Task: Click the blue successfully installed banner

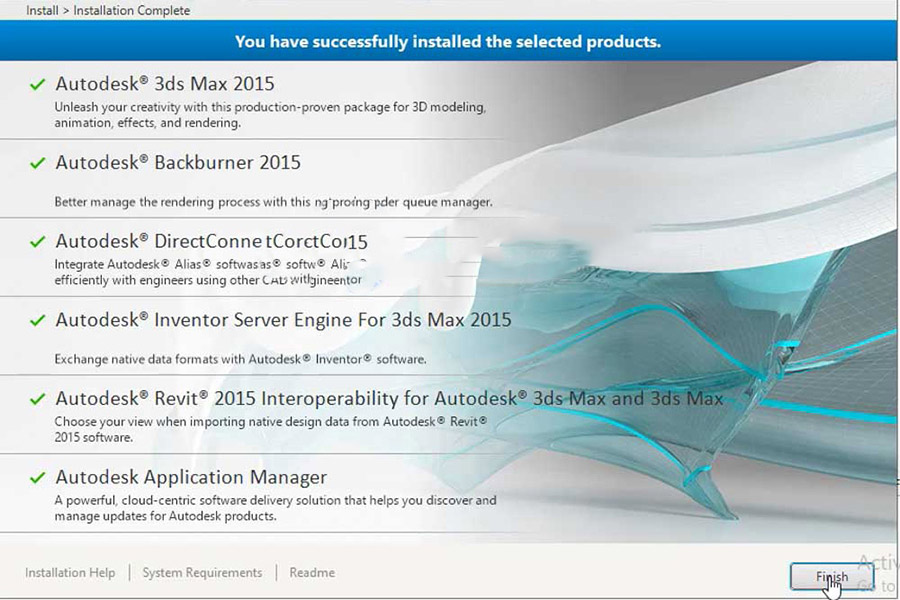Action: click(x=448, y=42)
